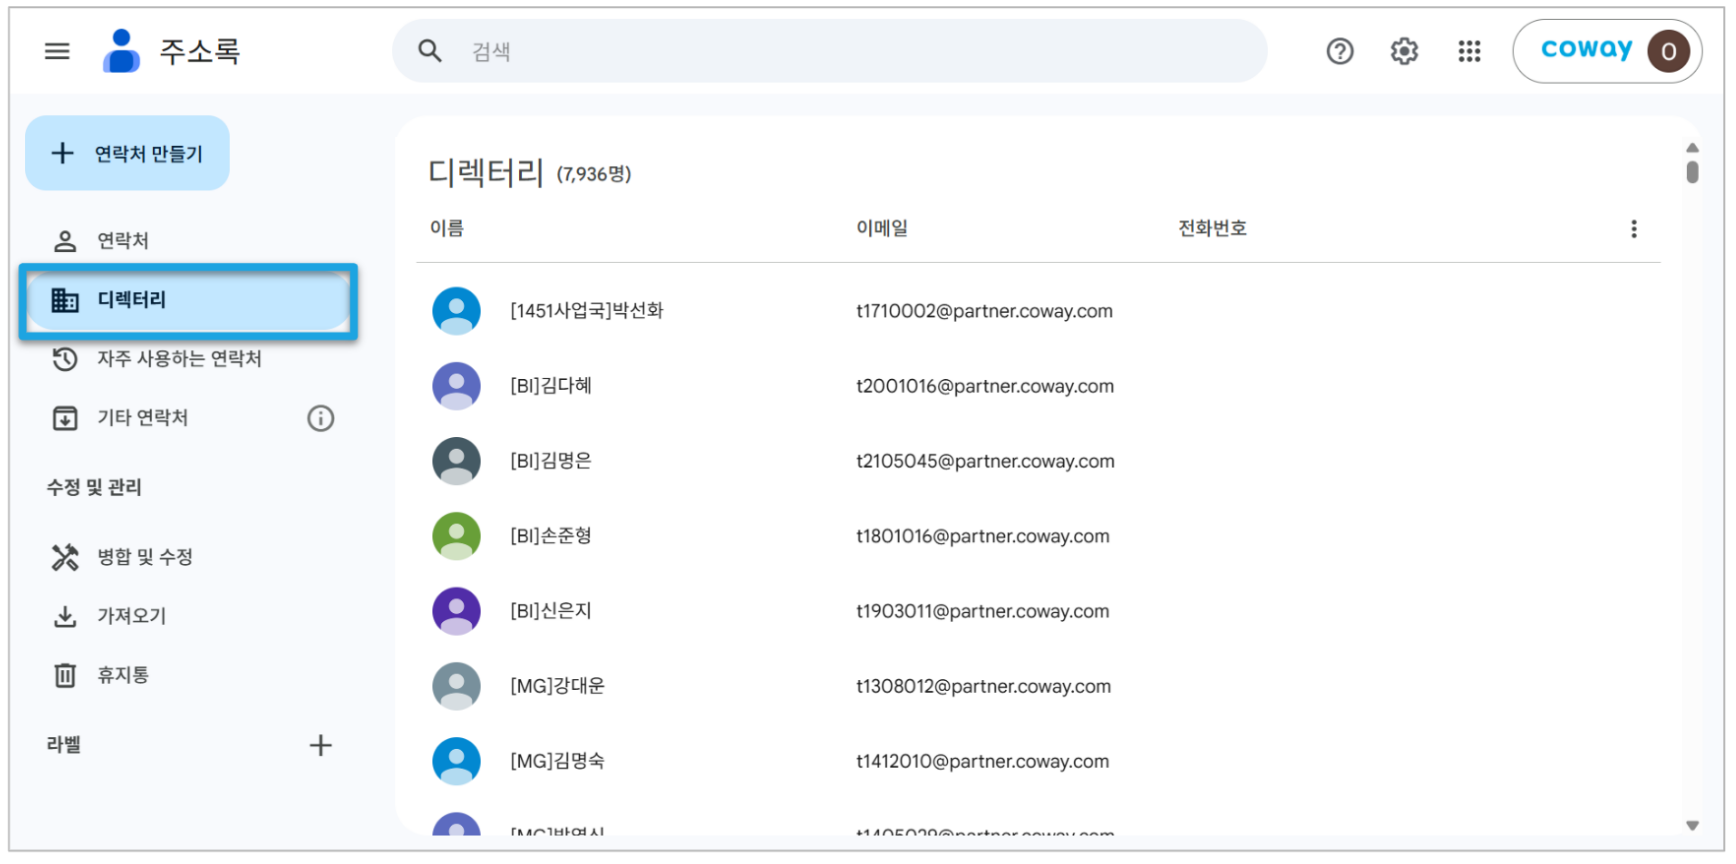Click the search magnifier icon

pos(430,51)
